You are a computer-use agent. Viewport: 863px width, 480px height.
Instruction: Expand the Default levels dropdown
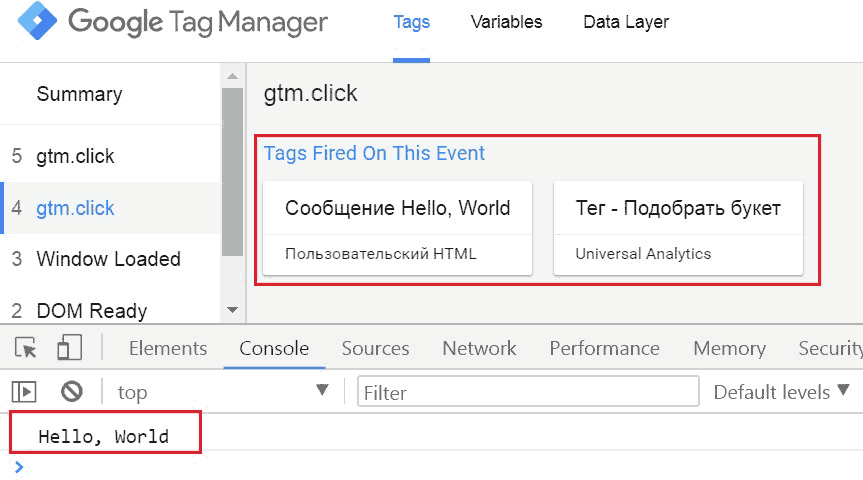(x=782, y=392)
